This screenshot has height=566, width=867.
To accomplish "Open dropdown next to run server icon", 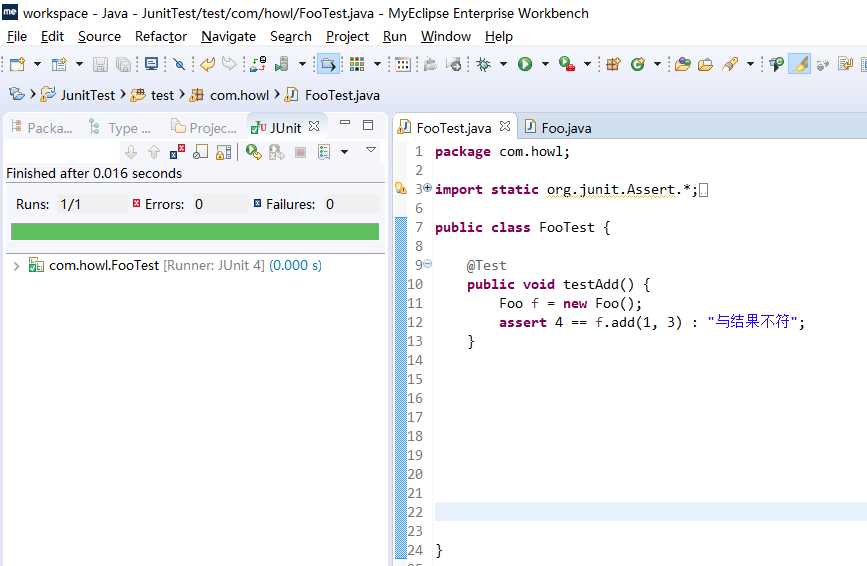I will coord(302,64).
